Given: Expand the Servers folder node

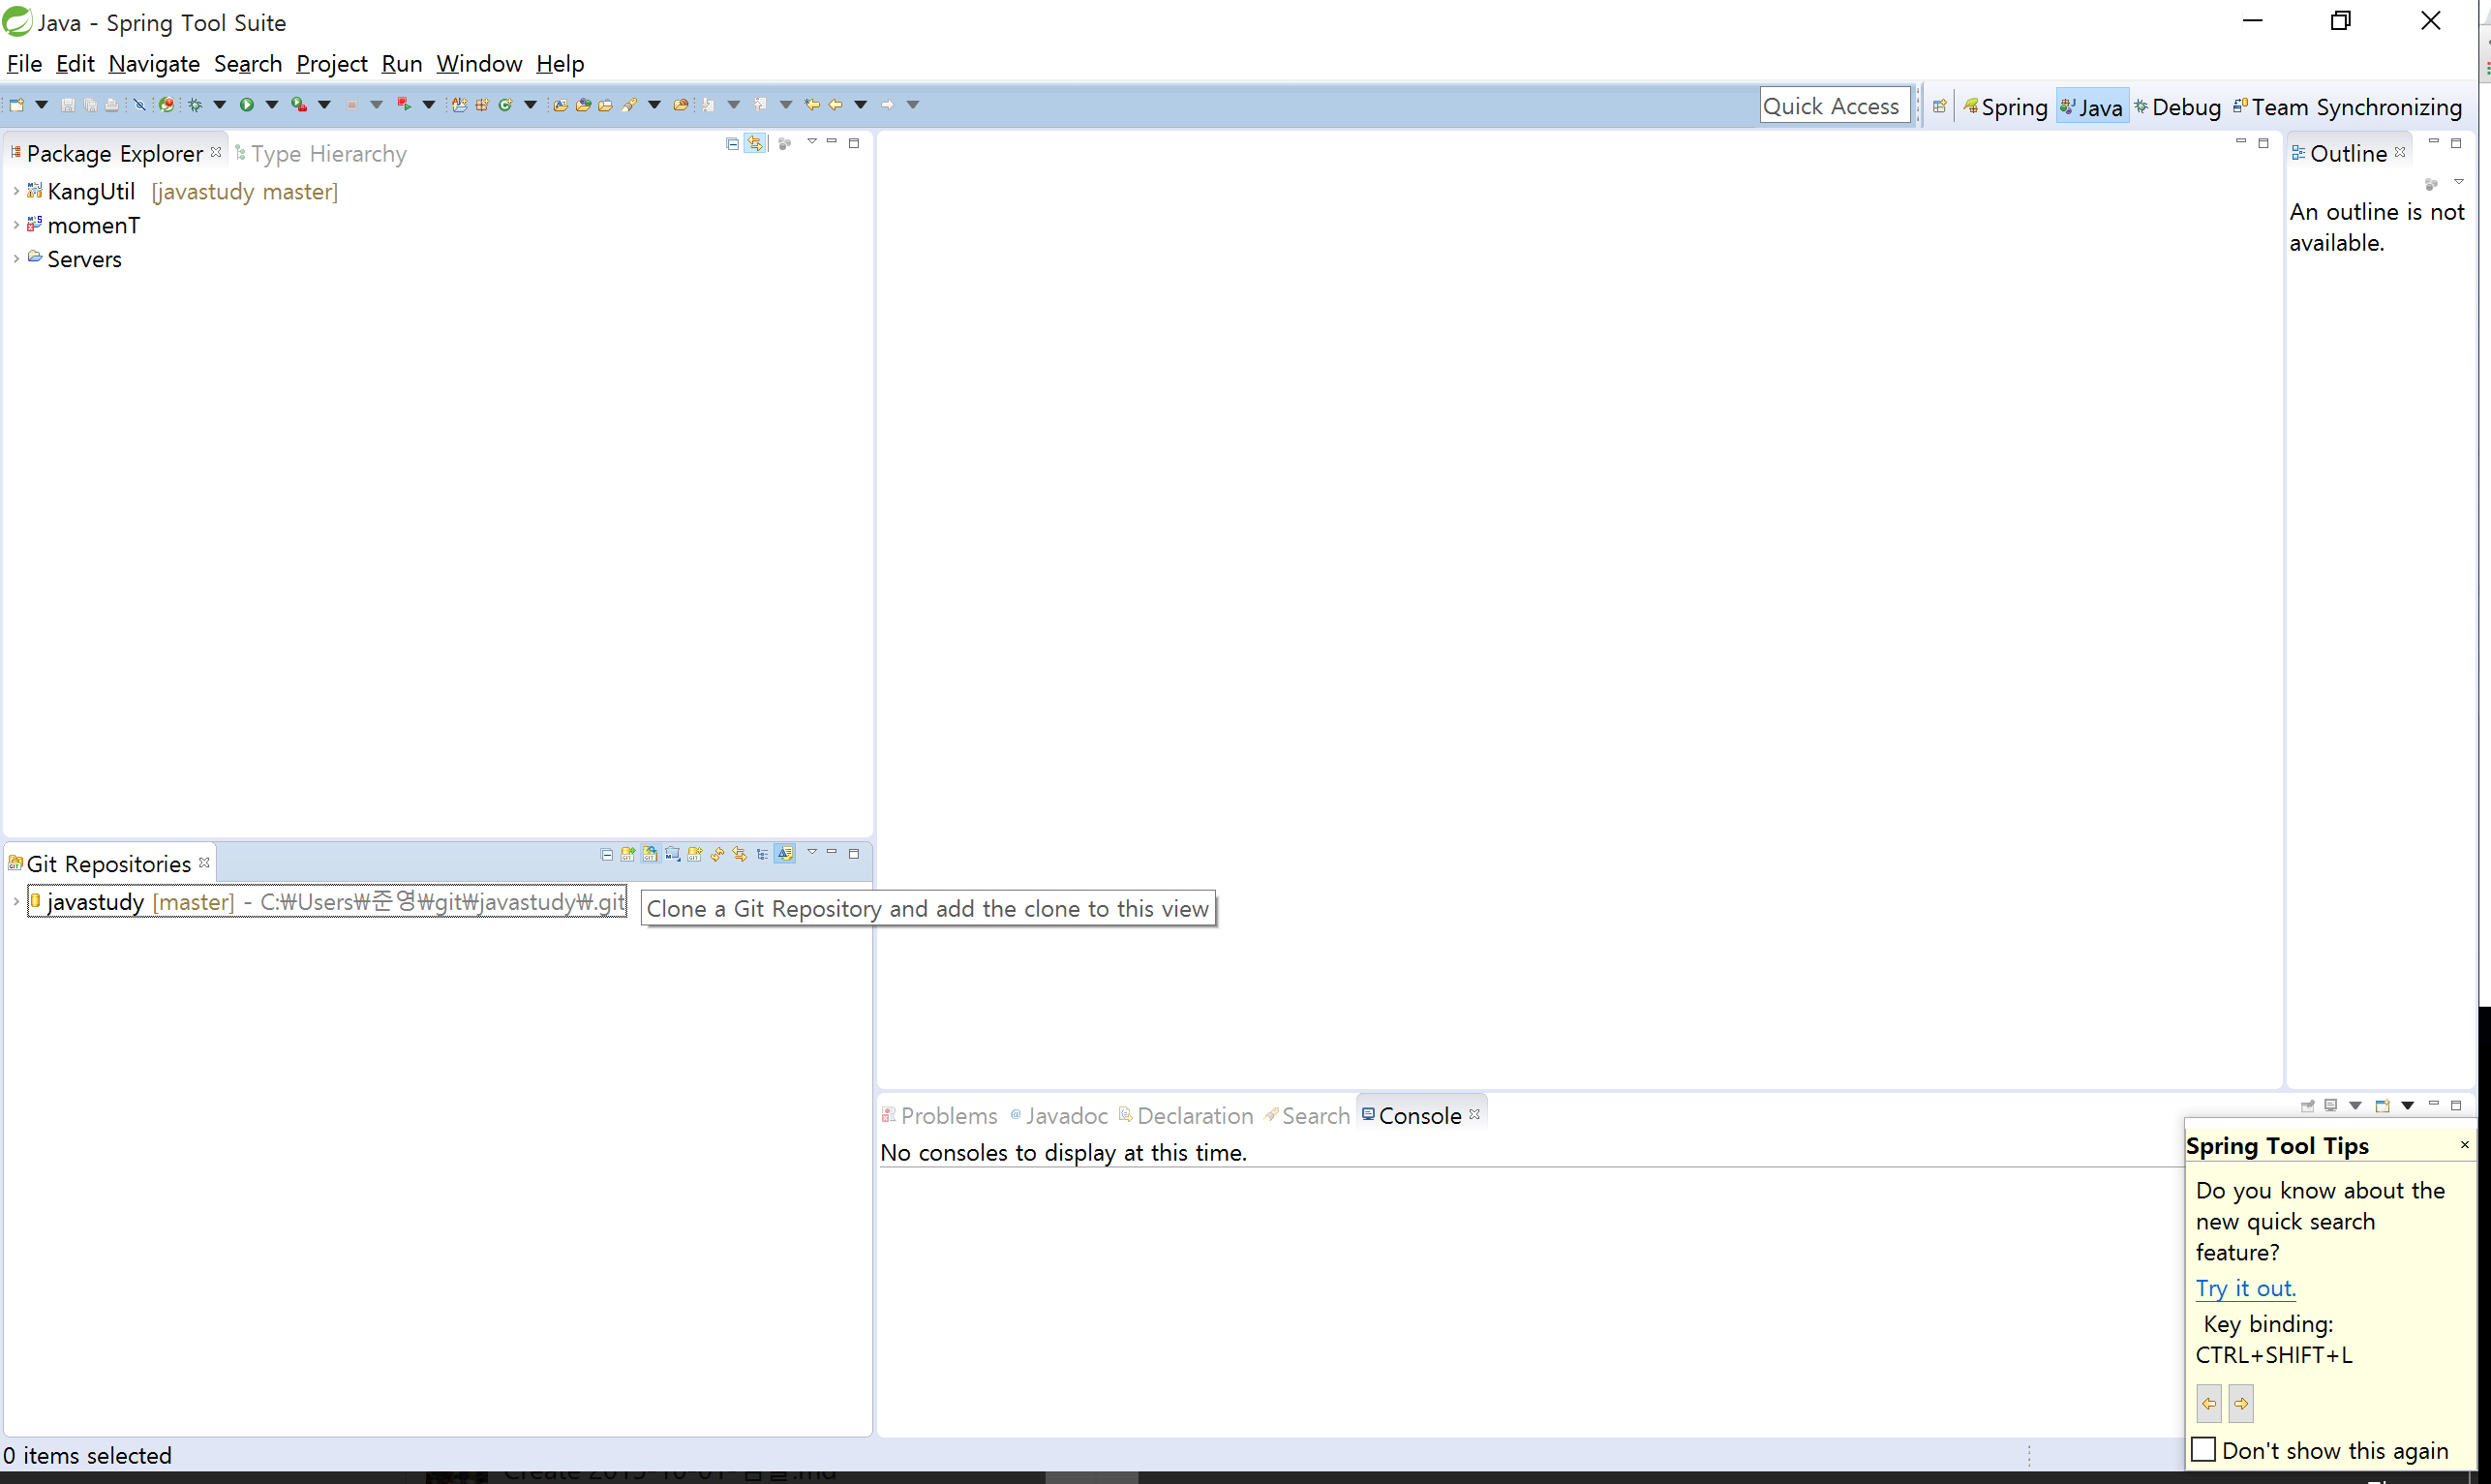Looking at the screenshot, I should 16,259.
